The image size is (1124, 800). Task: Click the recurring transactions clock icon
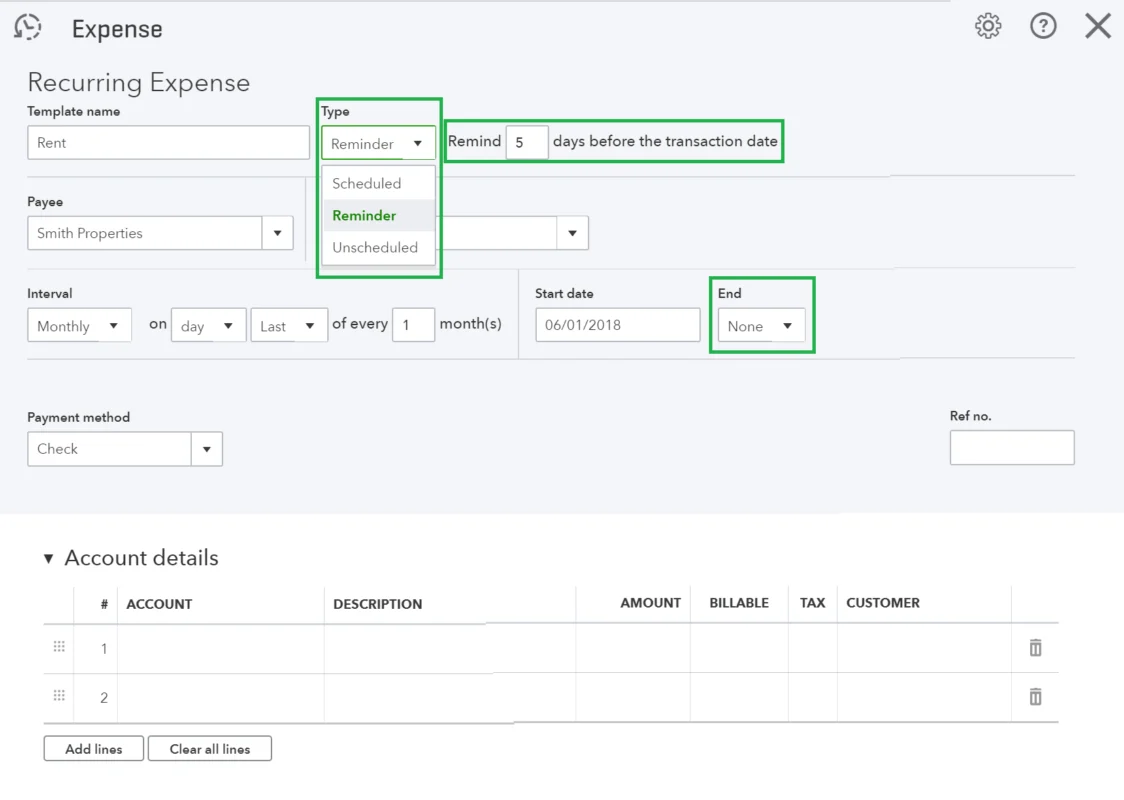click(x=27, y=26)
